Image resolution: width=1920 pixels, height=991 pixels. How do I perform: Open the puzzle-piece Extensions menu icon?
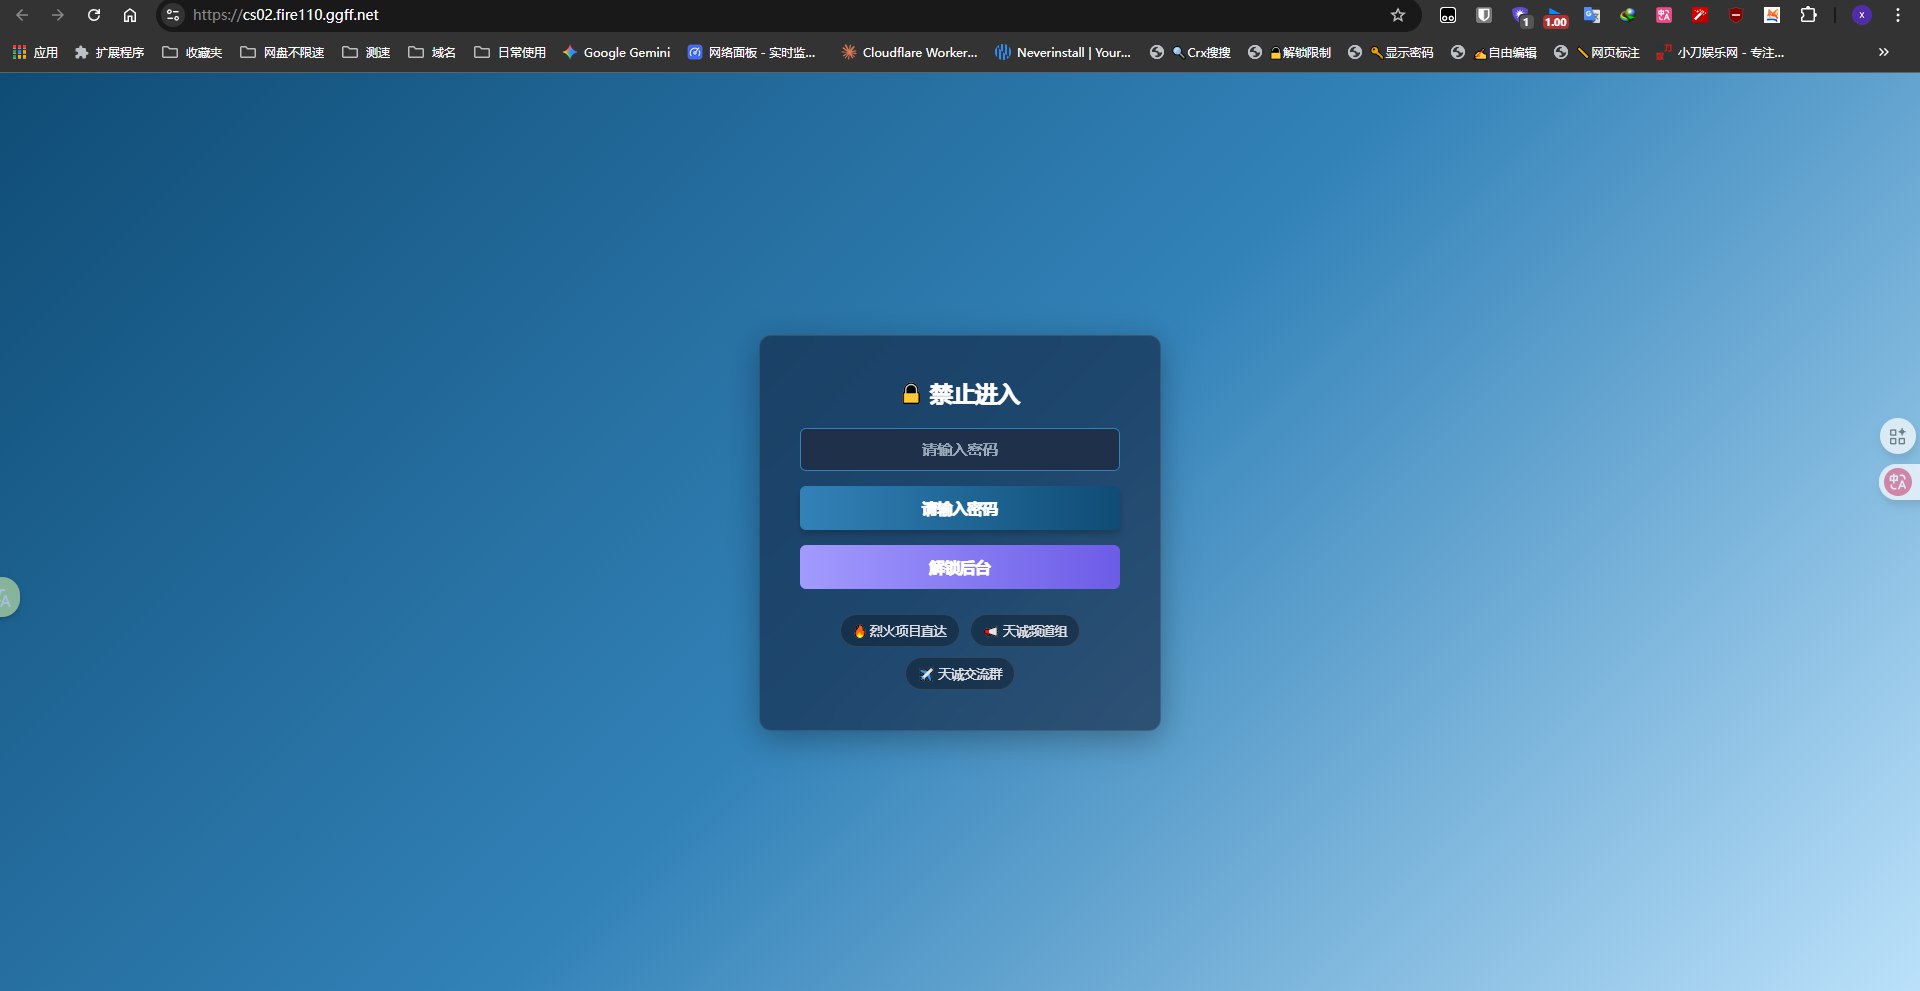click(x=1808, y=15)
